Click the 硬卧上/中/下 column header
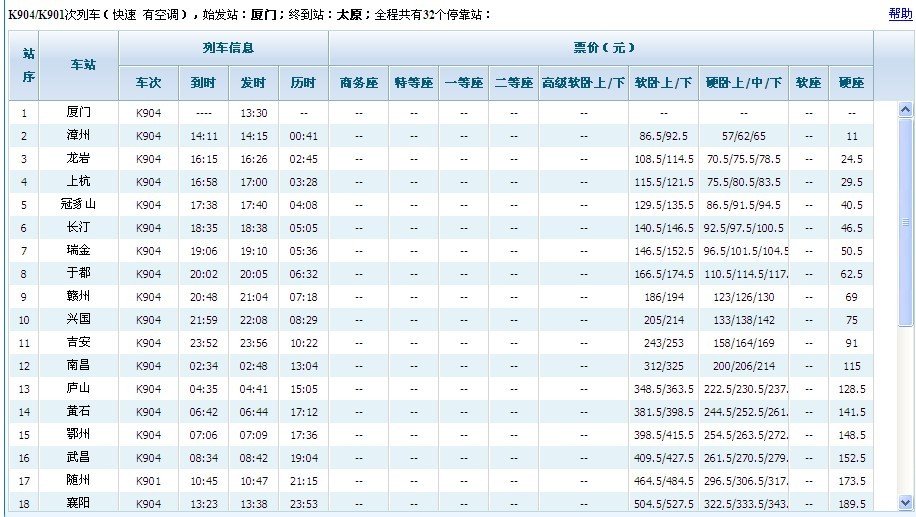Viewport: 916px width, 517px height. (744, 83)
